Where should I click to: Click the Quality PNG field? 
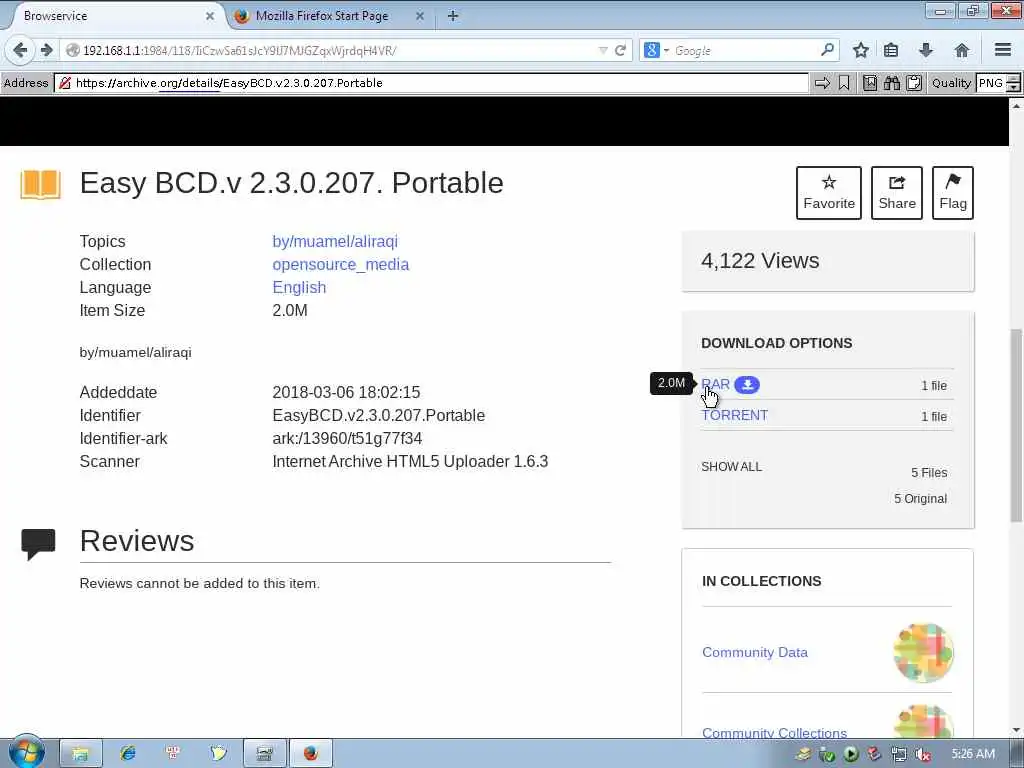[991, 83]
